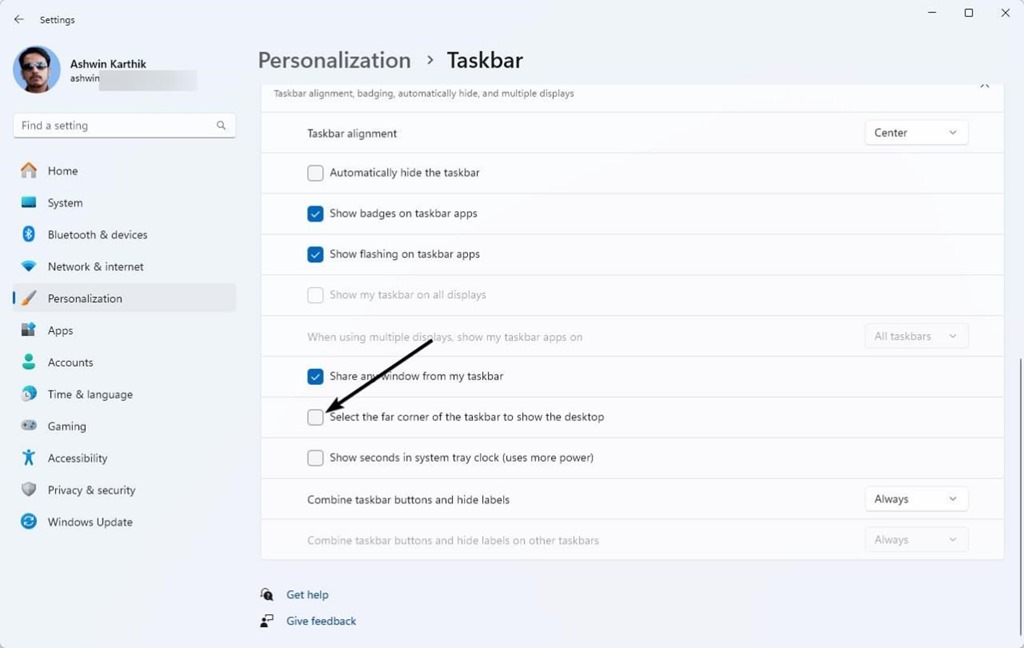Open the Taskbar alignment Center dropdown
This screenshot has height=648, width=1024.
point(916,133)
